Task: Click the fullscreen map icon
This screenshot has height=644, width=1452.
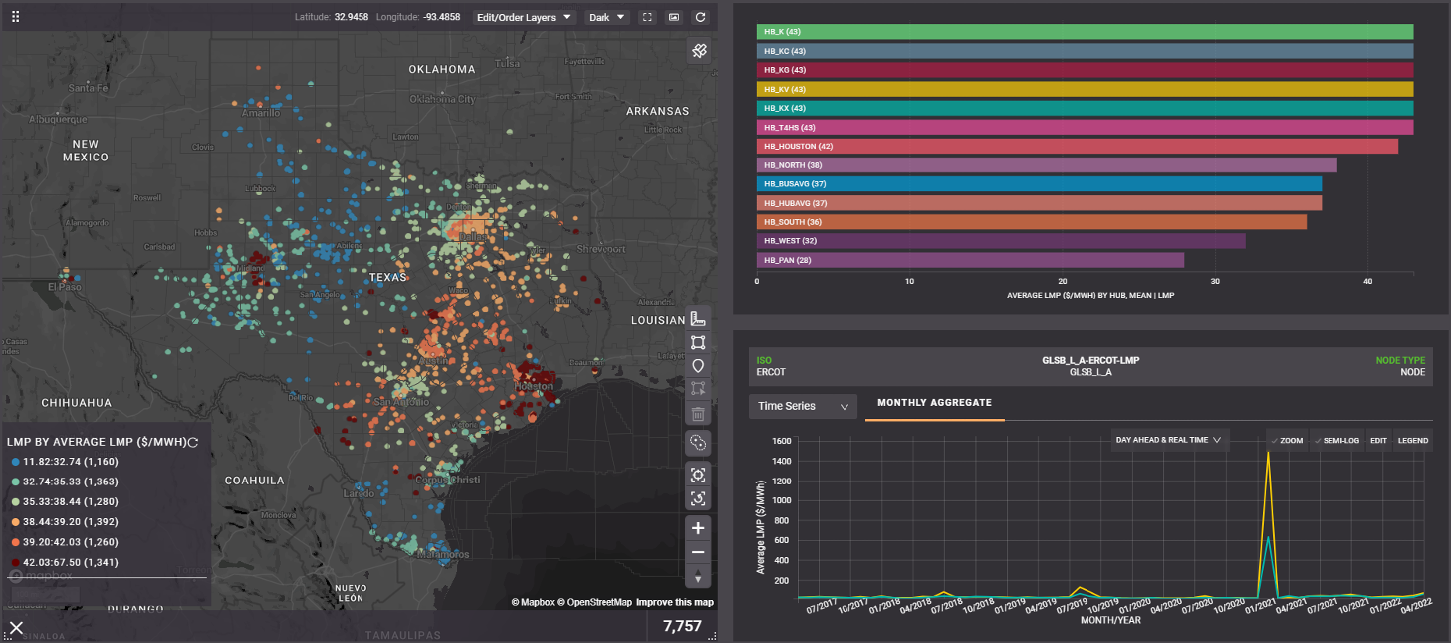Action: pos(647,17)
